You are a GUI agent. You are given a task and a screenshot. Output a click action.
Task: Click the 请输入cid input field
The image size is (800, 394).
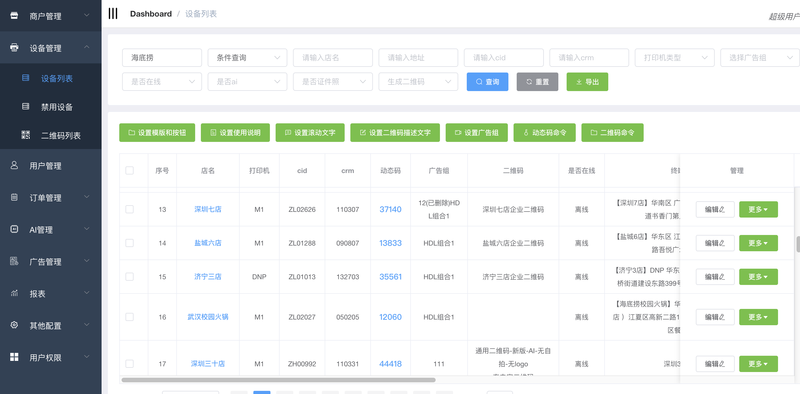[504, 58]
